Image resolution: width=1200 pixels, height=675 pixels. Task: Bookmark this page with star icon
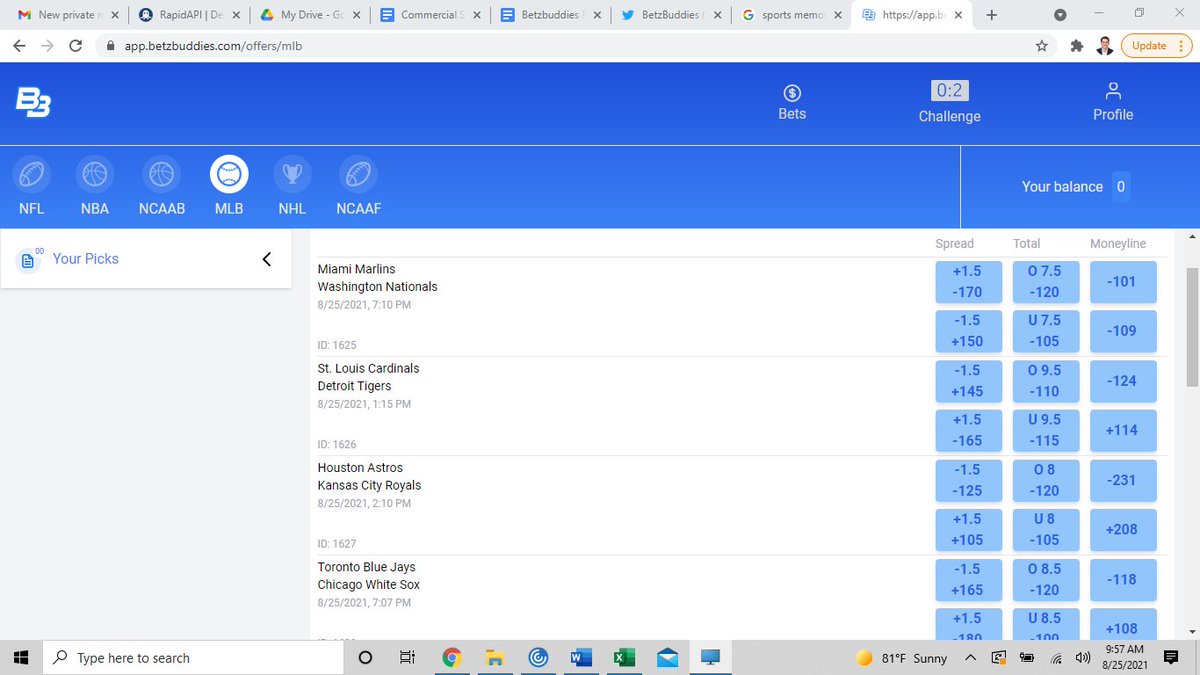click(1042, 46)
